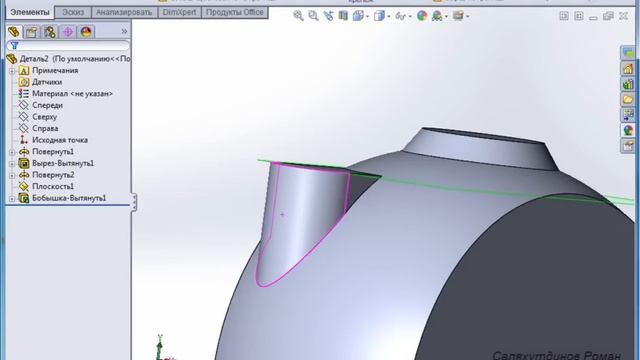Click the panel splitter handle
Screen dimensions: 640x360
(134, 202)
